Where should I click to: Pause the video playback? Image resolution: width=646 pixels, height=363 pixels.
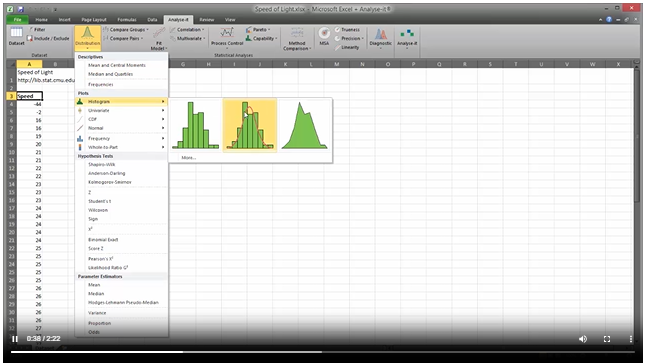pos(15,339)
